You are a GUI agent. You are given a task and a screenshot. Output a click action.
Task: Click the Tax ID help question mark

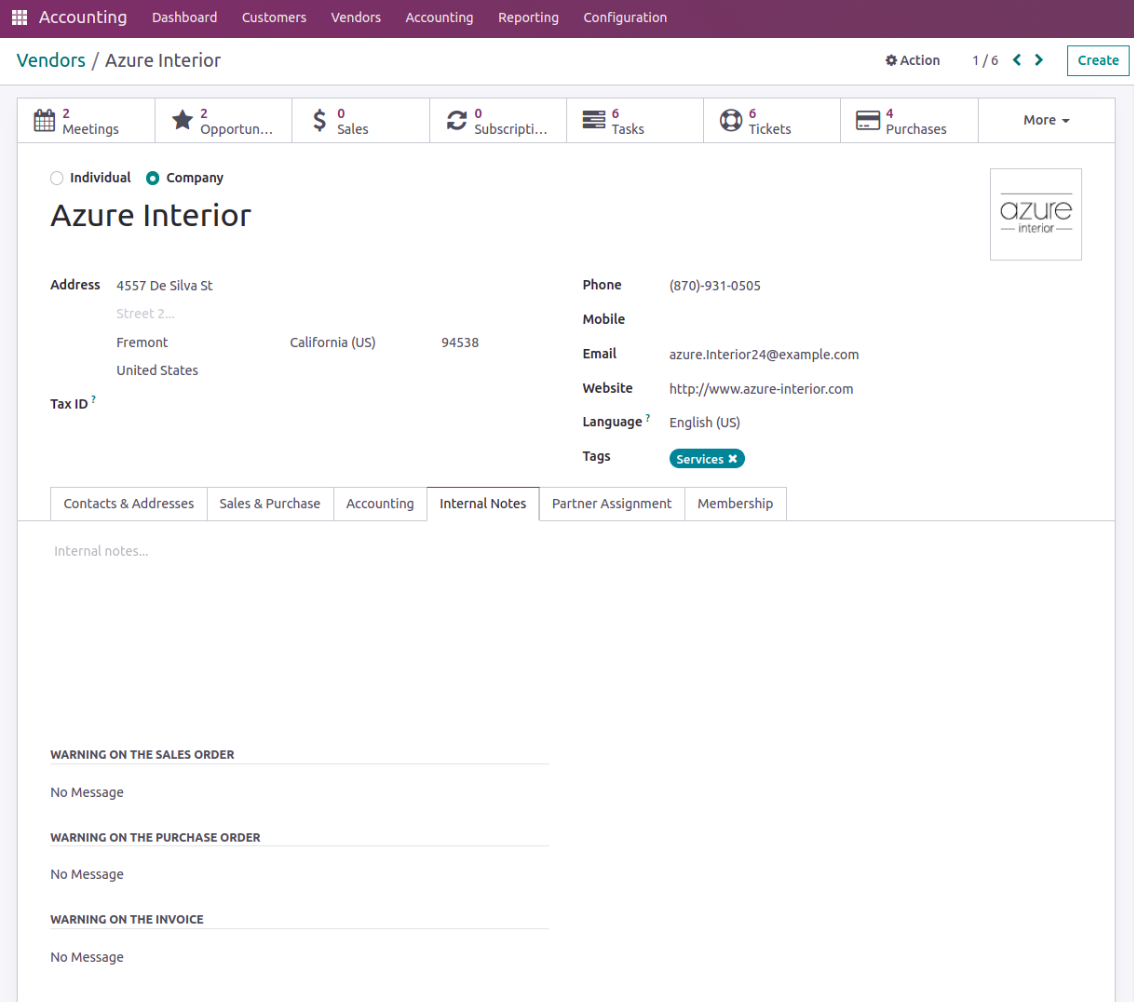[93, 399]
